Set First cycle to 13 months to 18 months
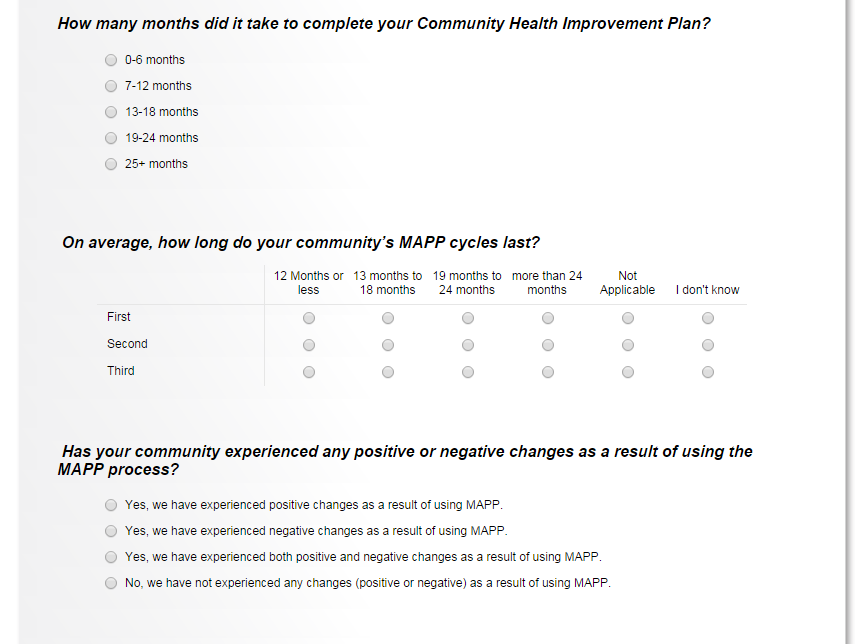Image resolution: width=867 pixels, height=644 pixels. click(388, 318)
